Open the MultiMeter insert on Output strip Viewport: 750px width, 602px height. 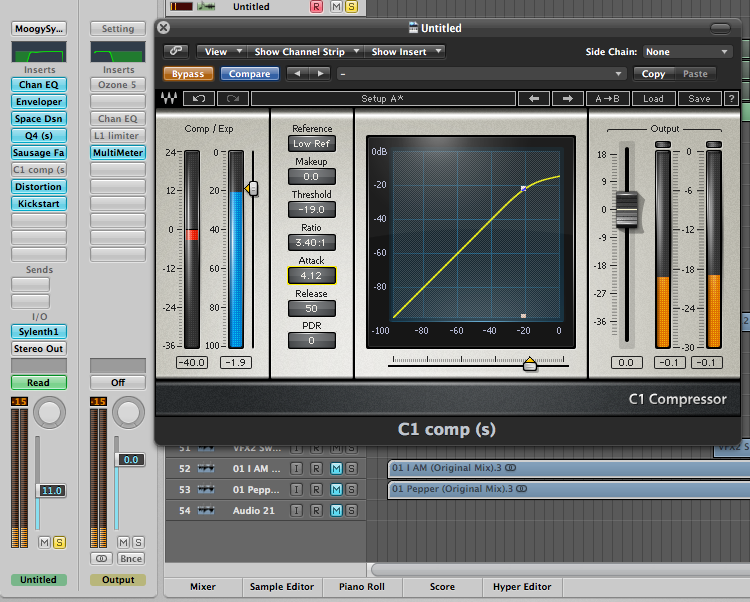(118, 153)
